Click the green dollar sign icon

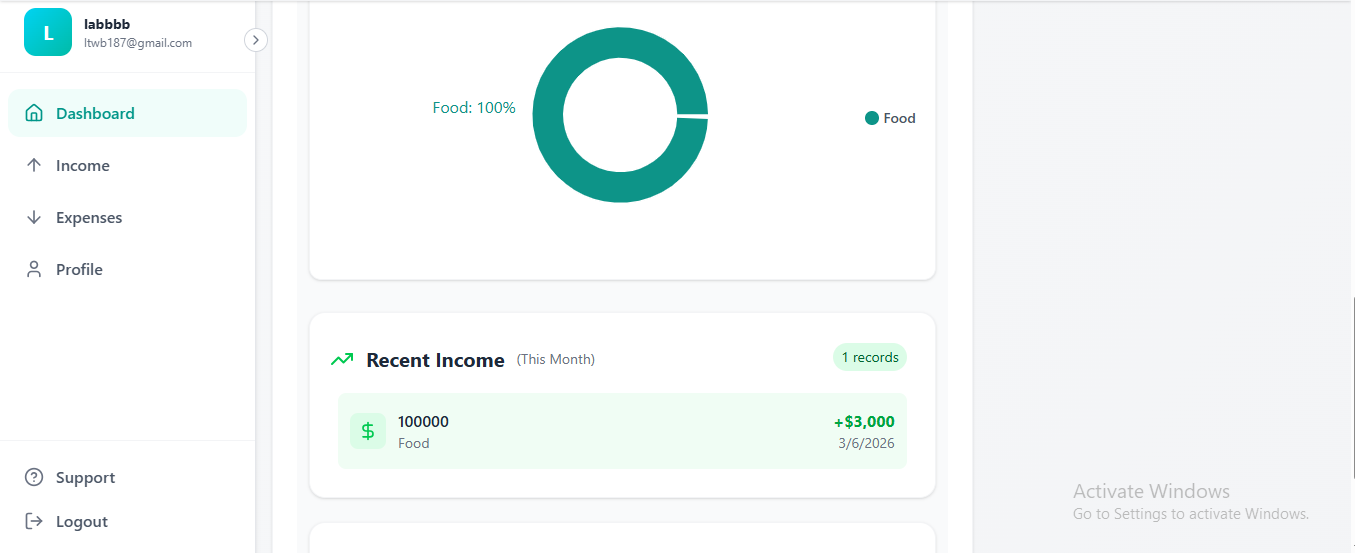point(368,431)
